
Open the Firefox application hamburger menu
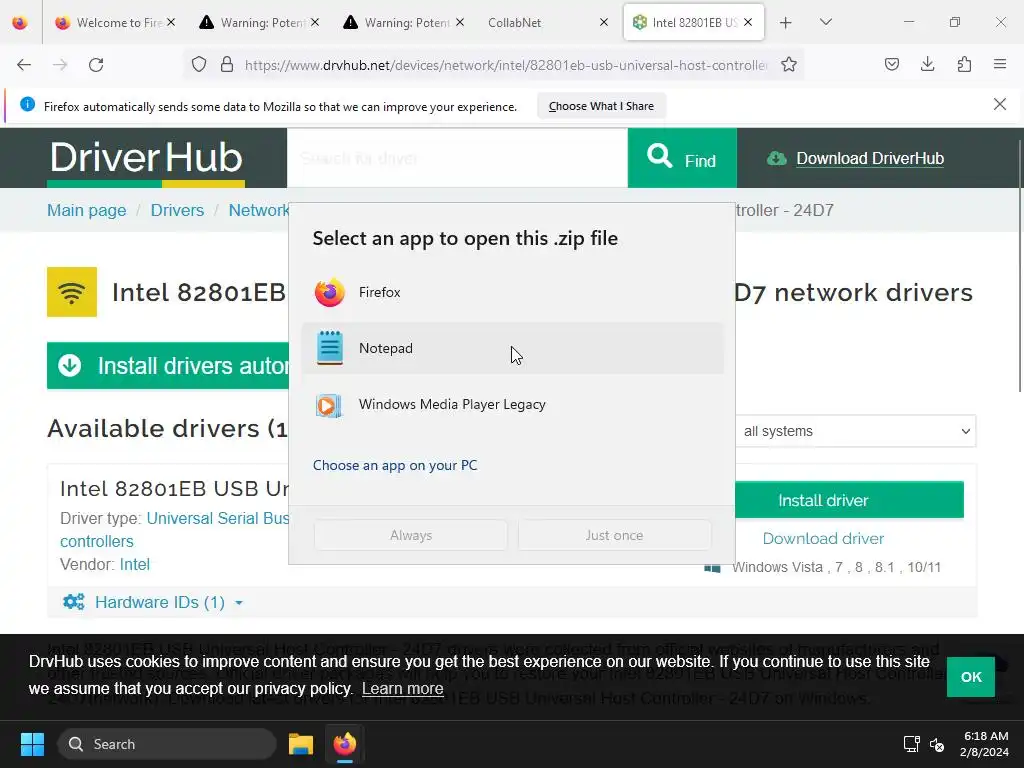click(1000, 64)
